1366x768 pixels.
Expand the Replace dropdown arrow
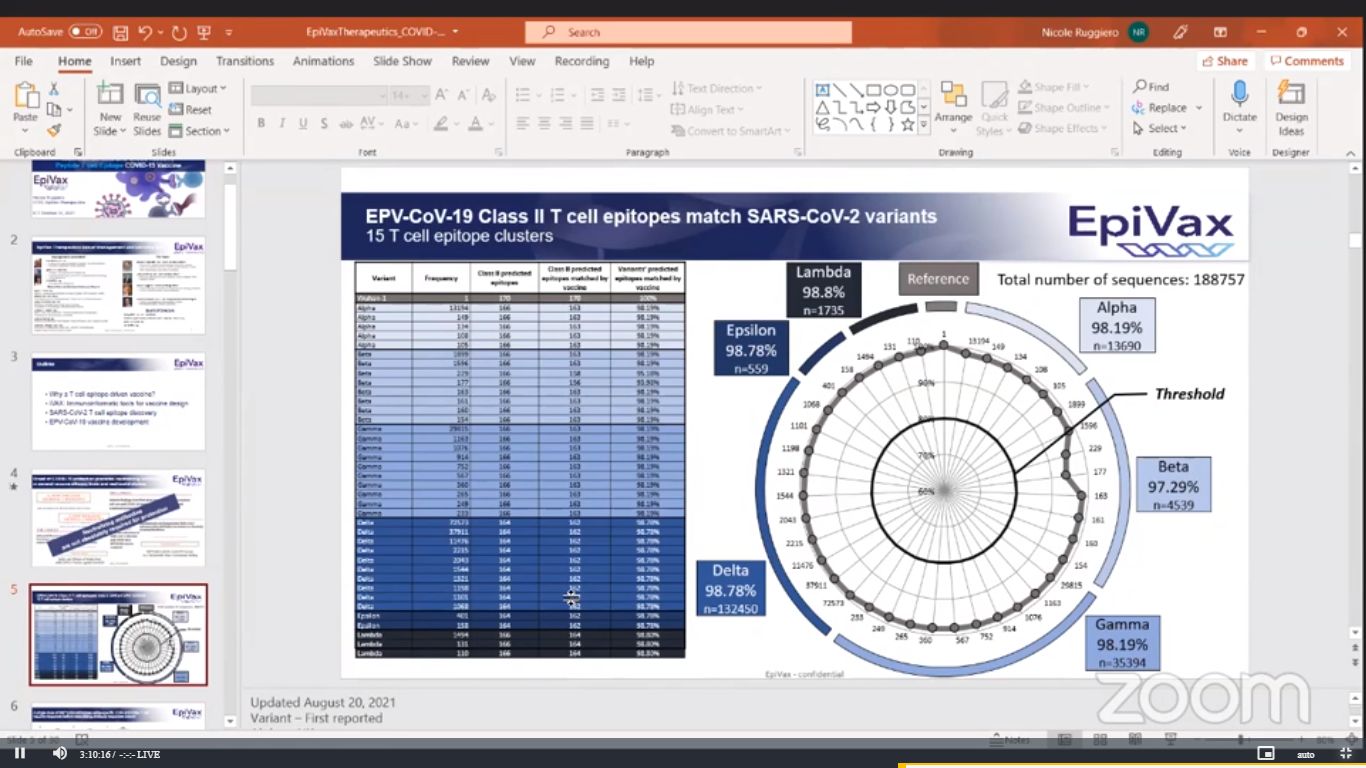pos(1198,108)
